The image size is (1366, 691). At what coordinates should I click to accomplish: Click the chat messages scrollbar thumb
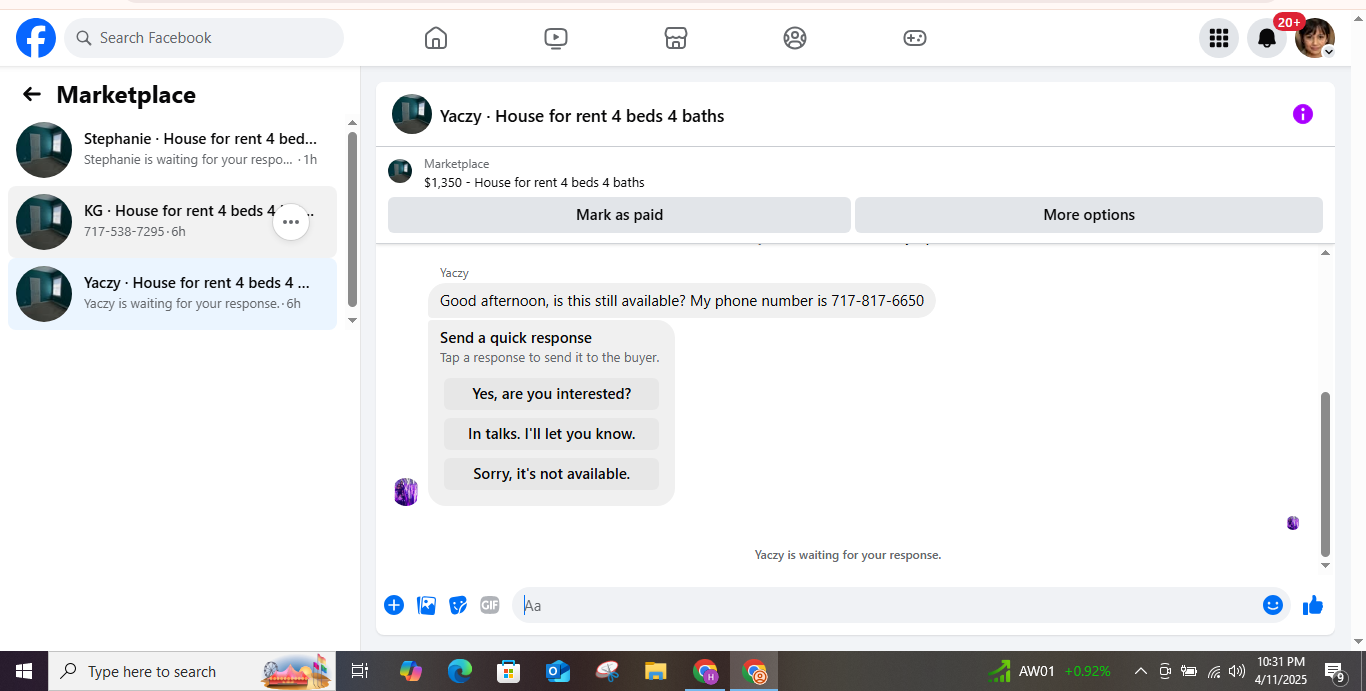pos(1326,474)
